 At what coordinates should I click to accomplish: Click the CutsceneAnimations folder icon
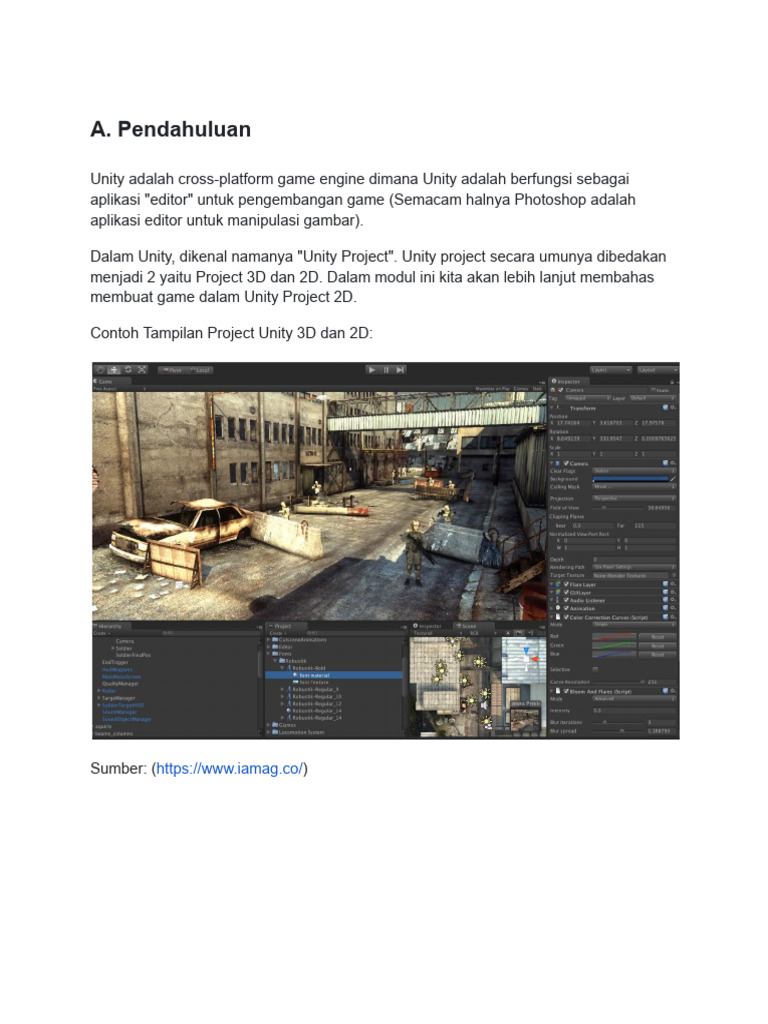coord(275,639)
